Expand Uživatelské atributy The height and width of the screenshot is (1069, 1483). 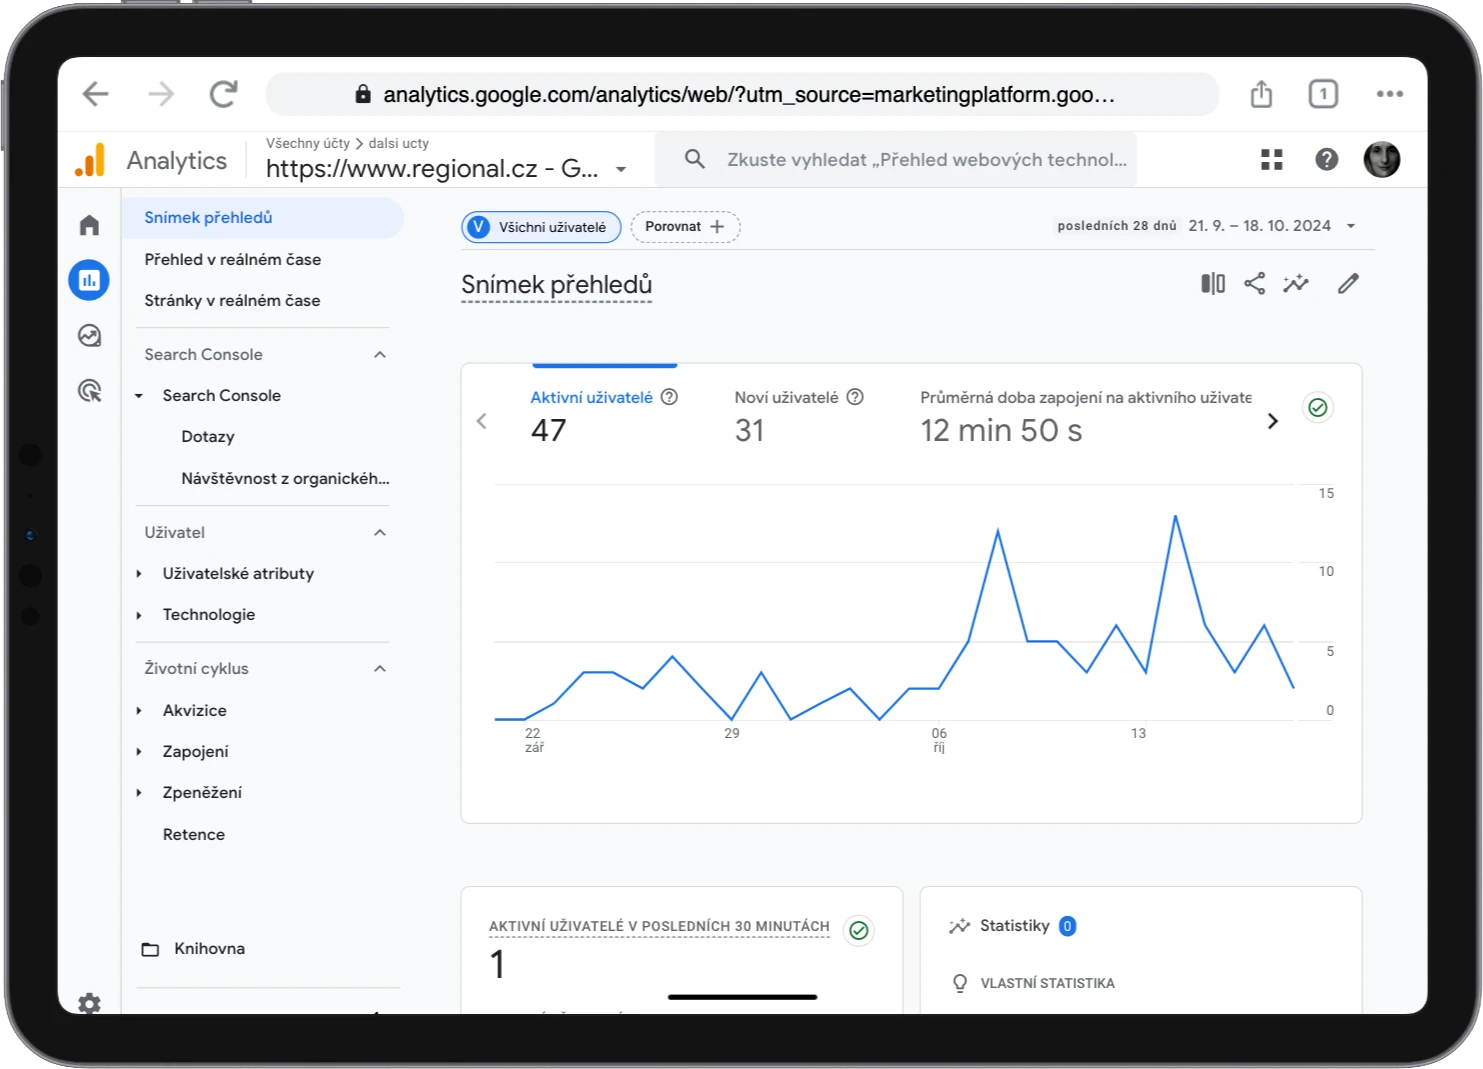(x=139, y=574)
